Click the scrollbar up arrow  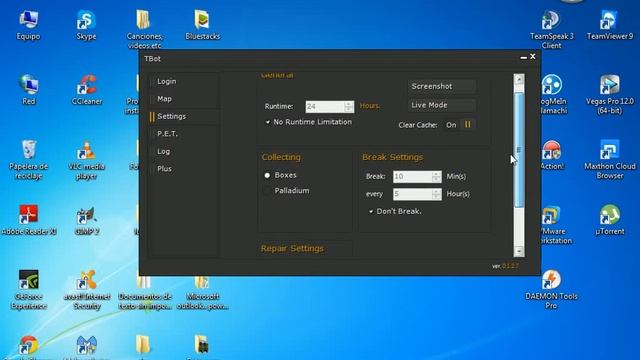[519, 79]
